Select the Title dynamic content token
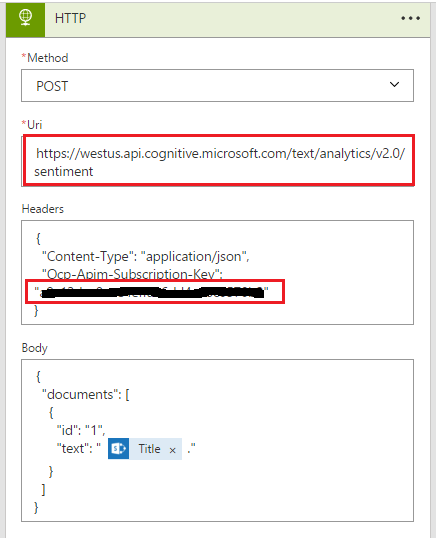The height and width of the screenshot is (538, 436). pyautogui.click(x=145, y=448)
